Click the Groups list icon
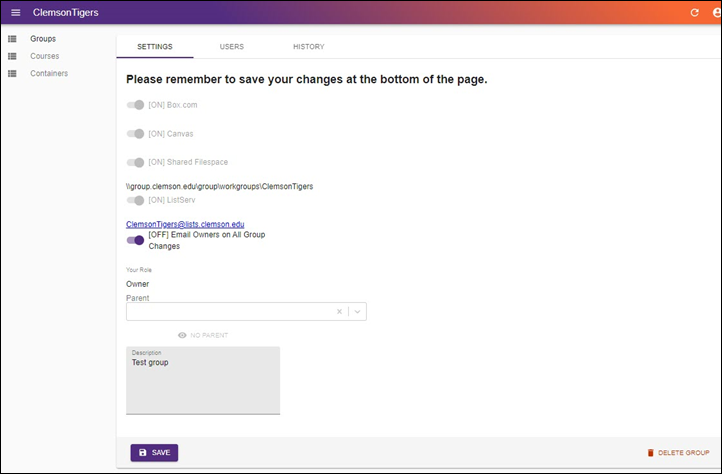Image resolution: width=722 pixels, height=474 pixels. (x=12, y=39)
